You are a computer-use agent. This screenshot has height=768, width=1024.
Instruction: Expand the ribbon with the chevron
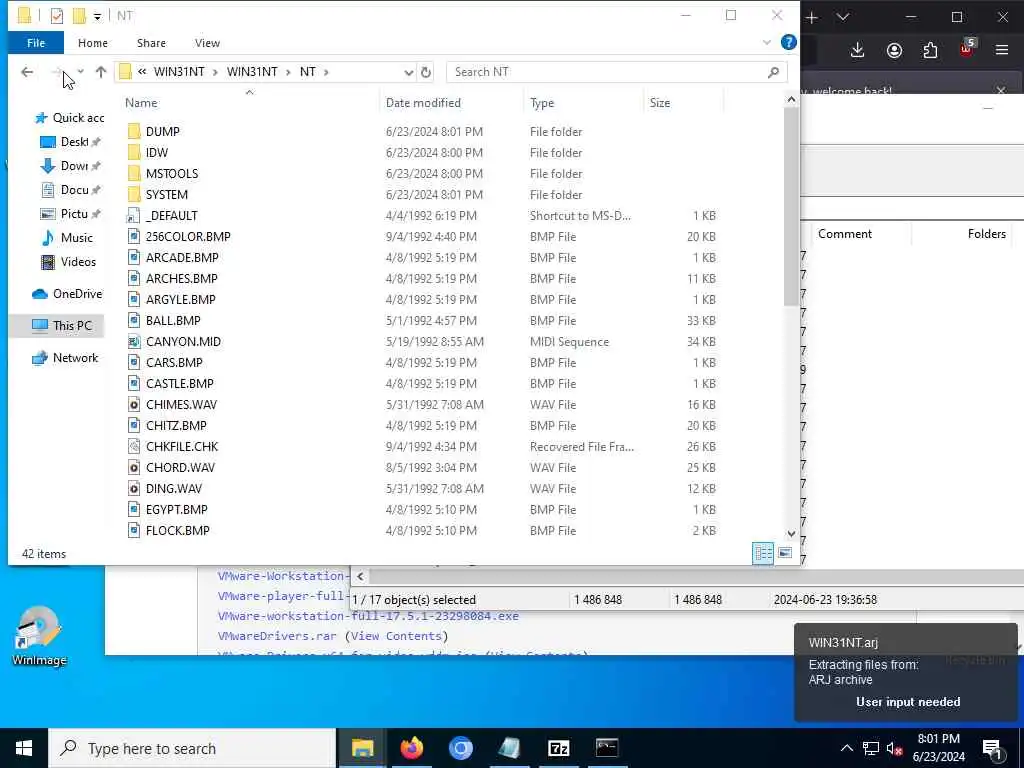coord(767,42)
